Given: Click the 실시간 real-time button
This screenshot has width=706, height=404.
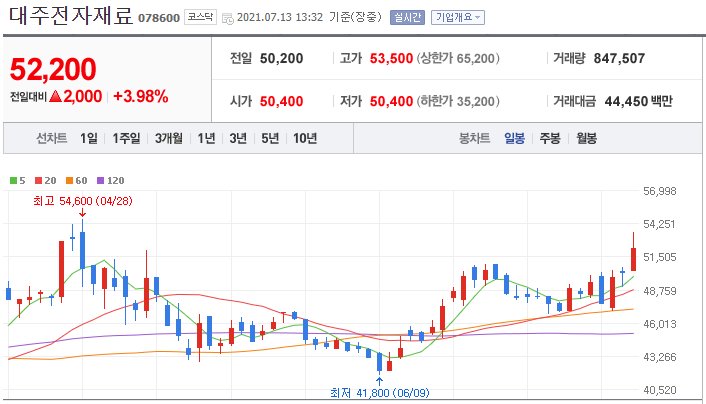Looking at the screenshot, I should [x=407, y=18].
